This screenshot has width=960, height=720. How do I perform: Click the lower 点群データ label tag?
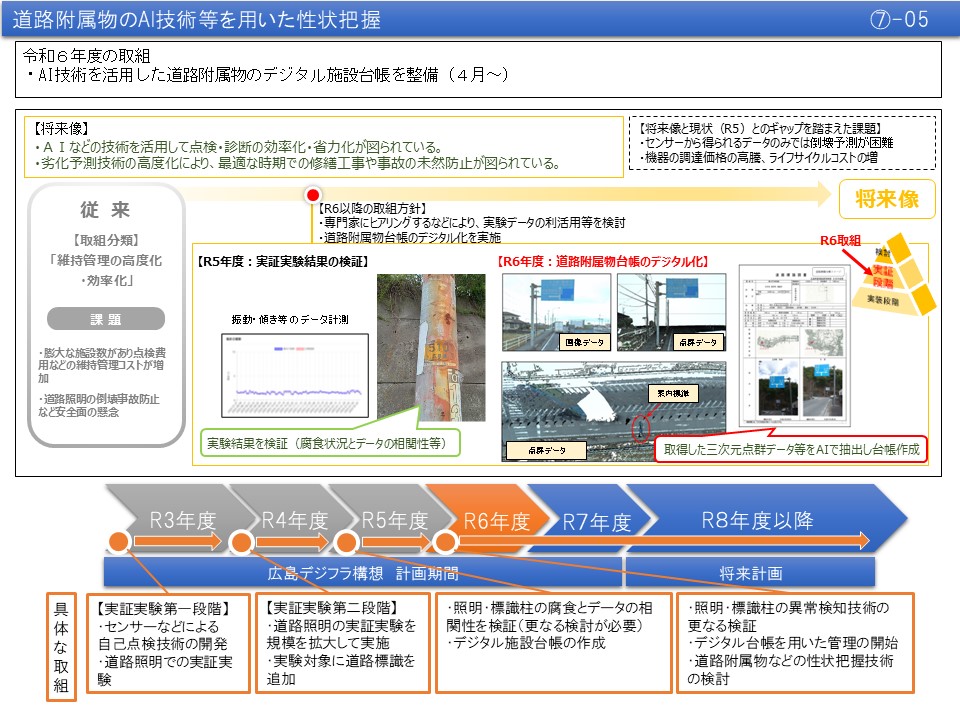tap(546, 451)
